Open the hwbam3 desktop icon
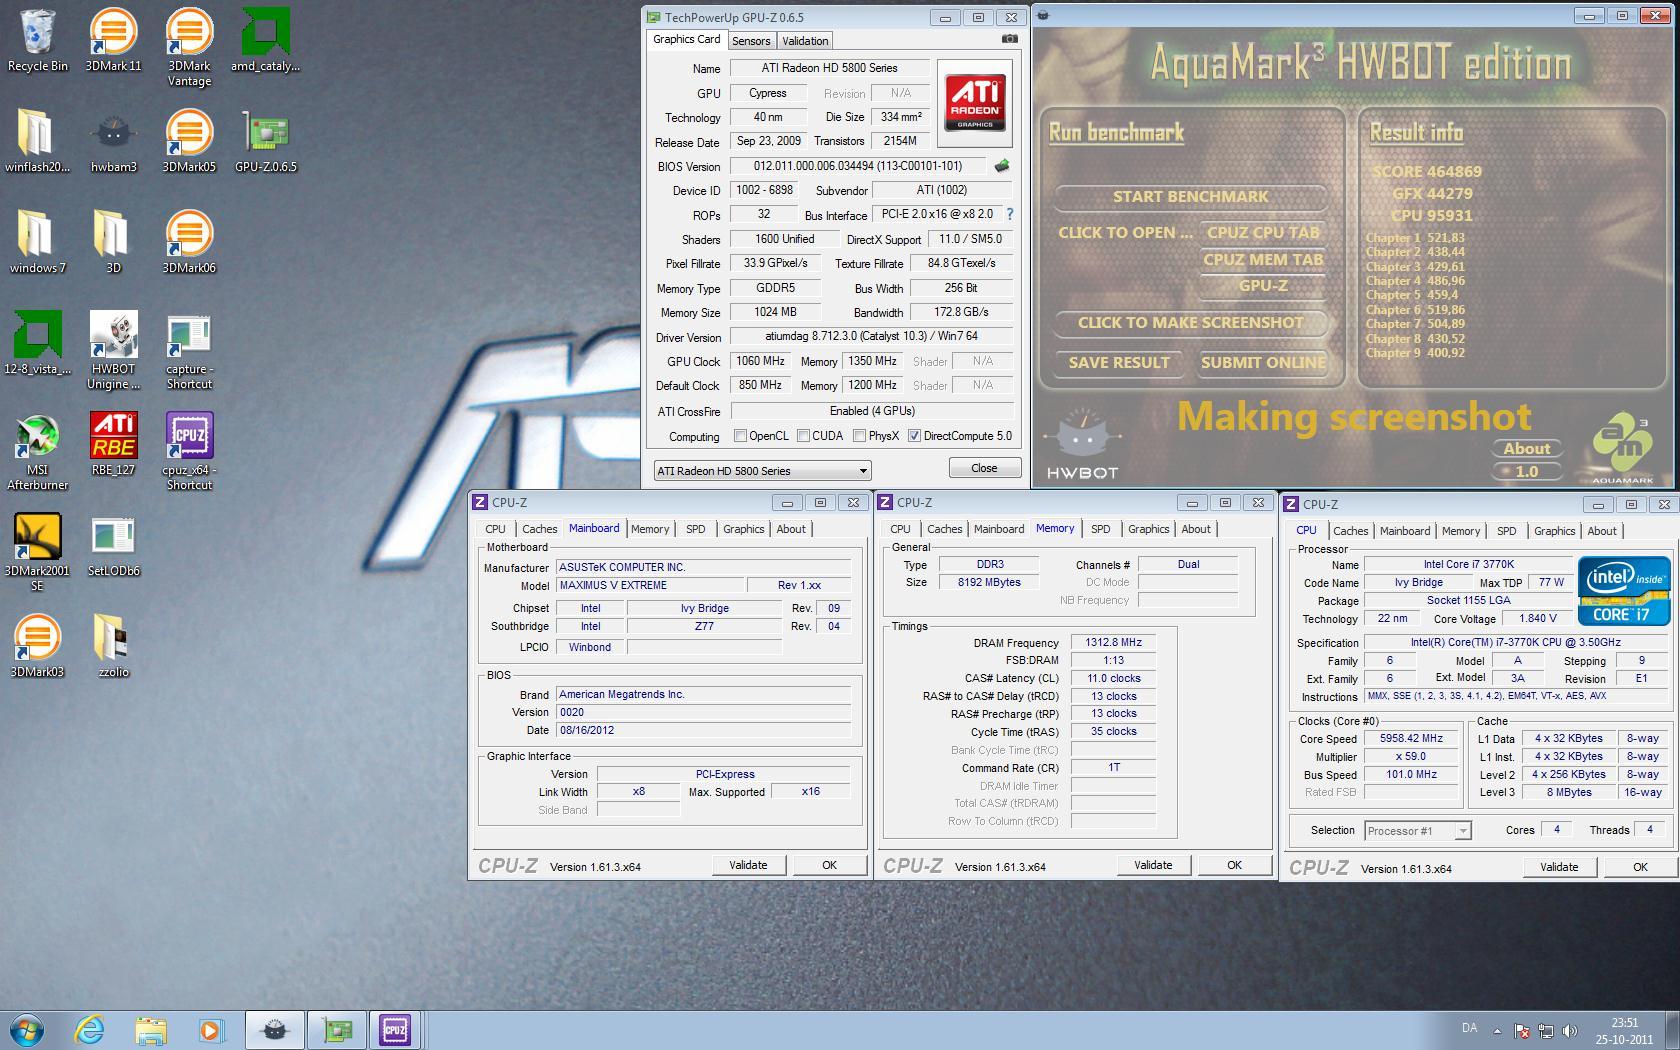1680x1050 pixels. pos(113,141)
